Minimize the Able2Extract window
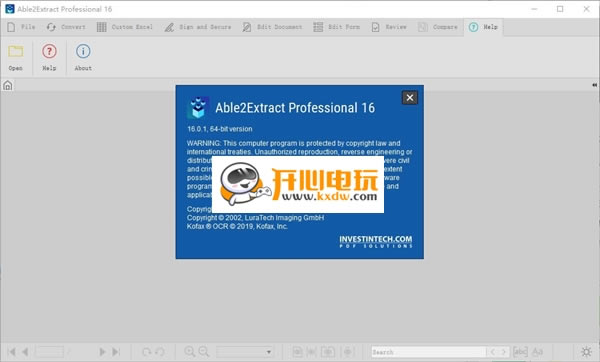 [534, 9]
